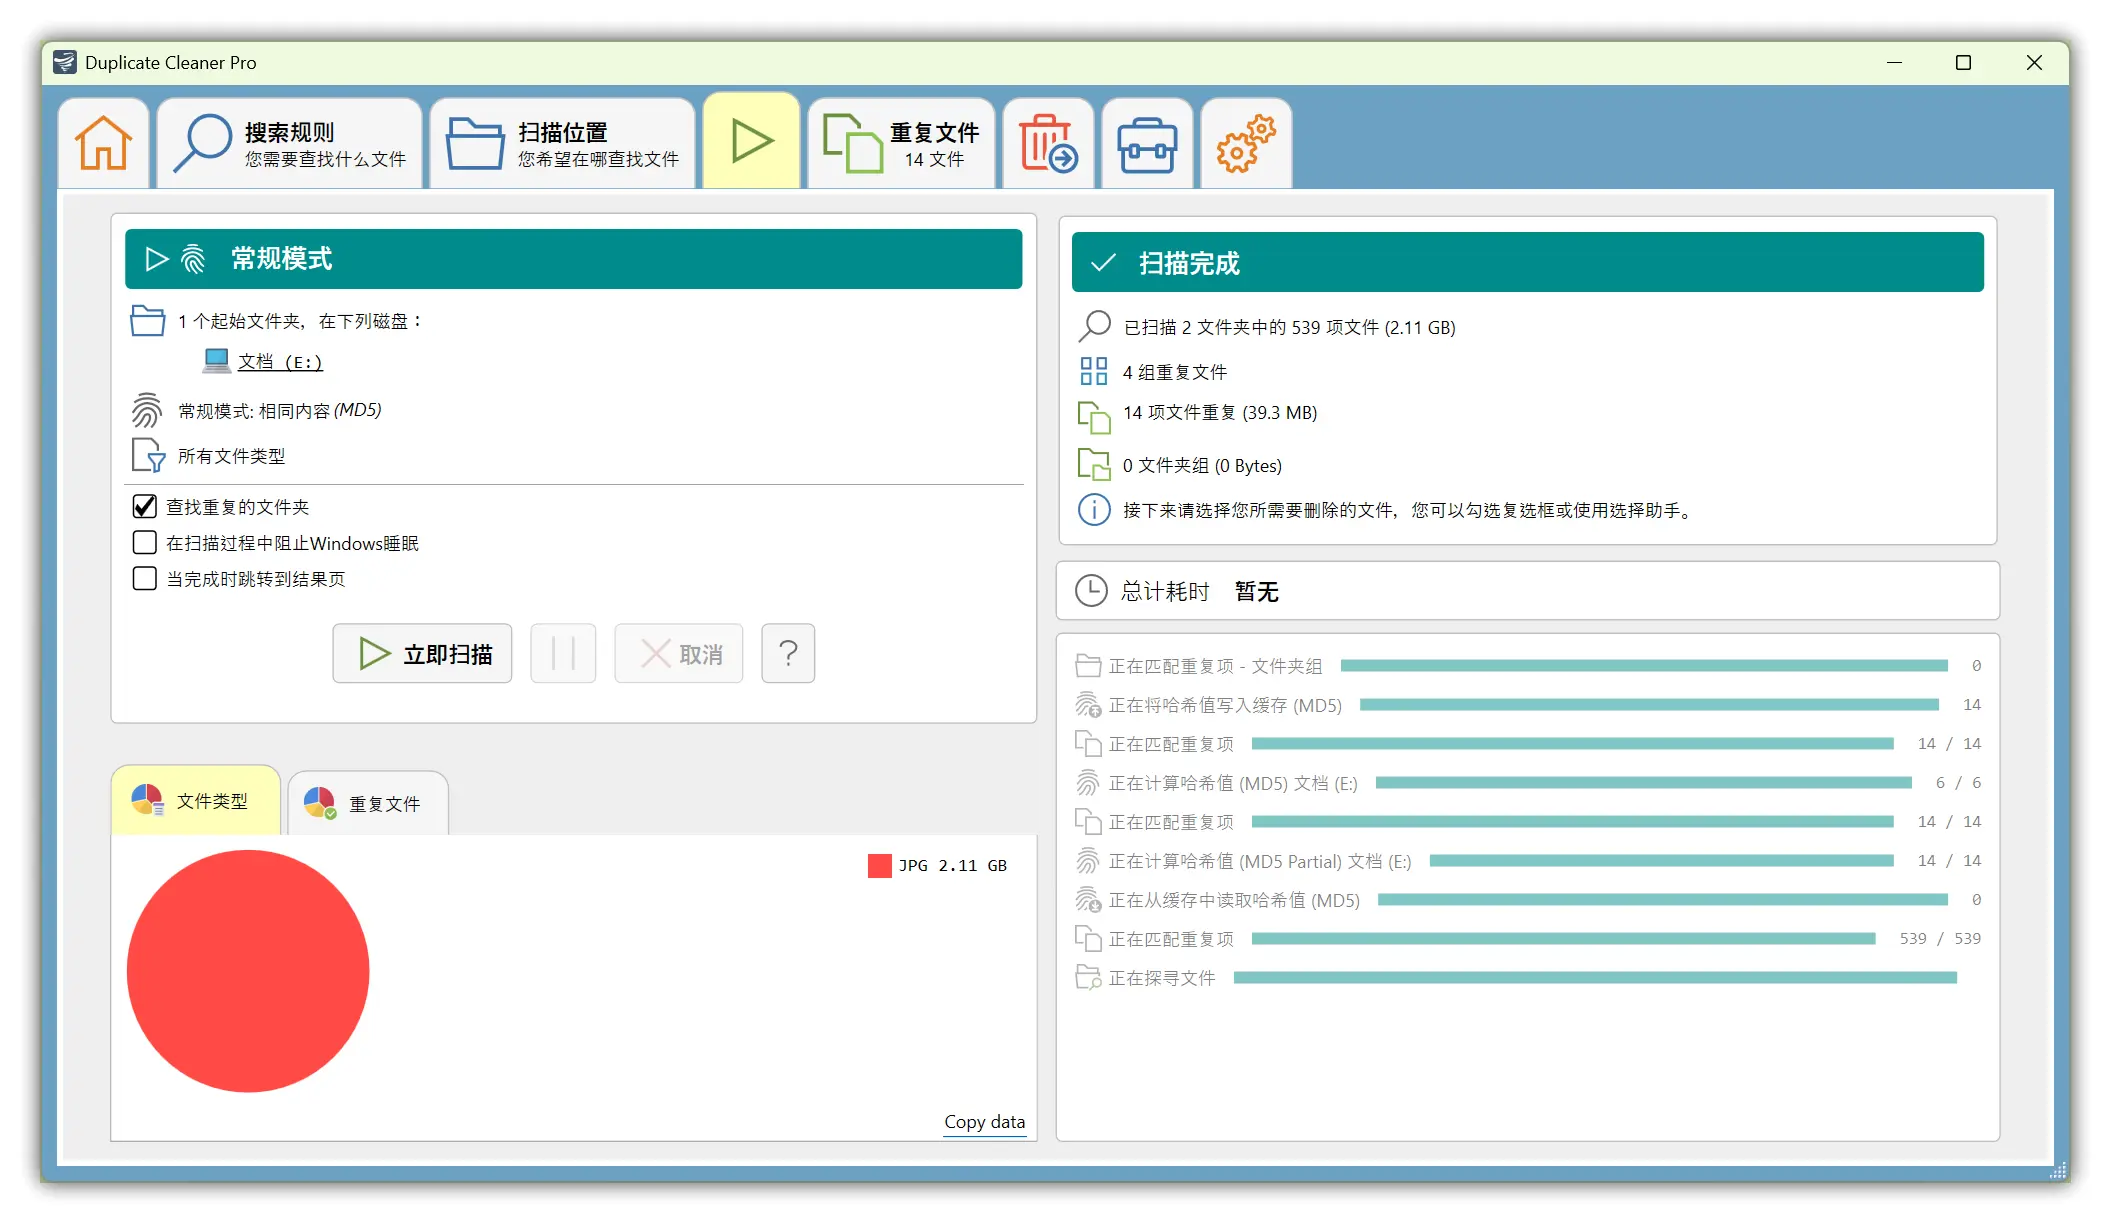The width and height of the screenshot is (2111, 1223).
Task: Click the red pie chart
Action: point(248,971)
